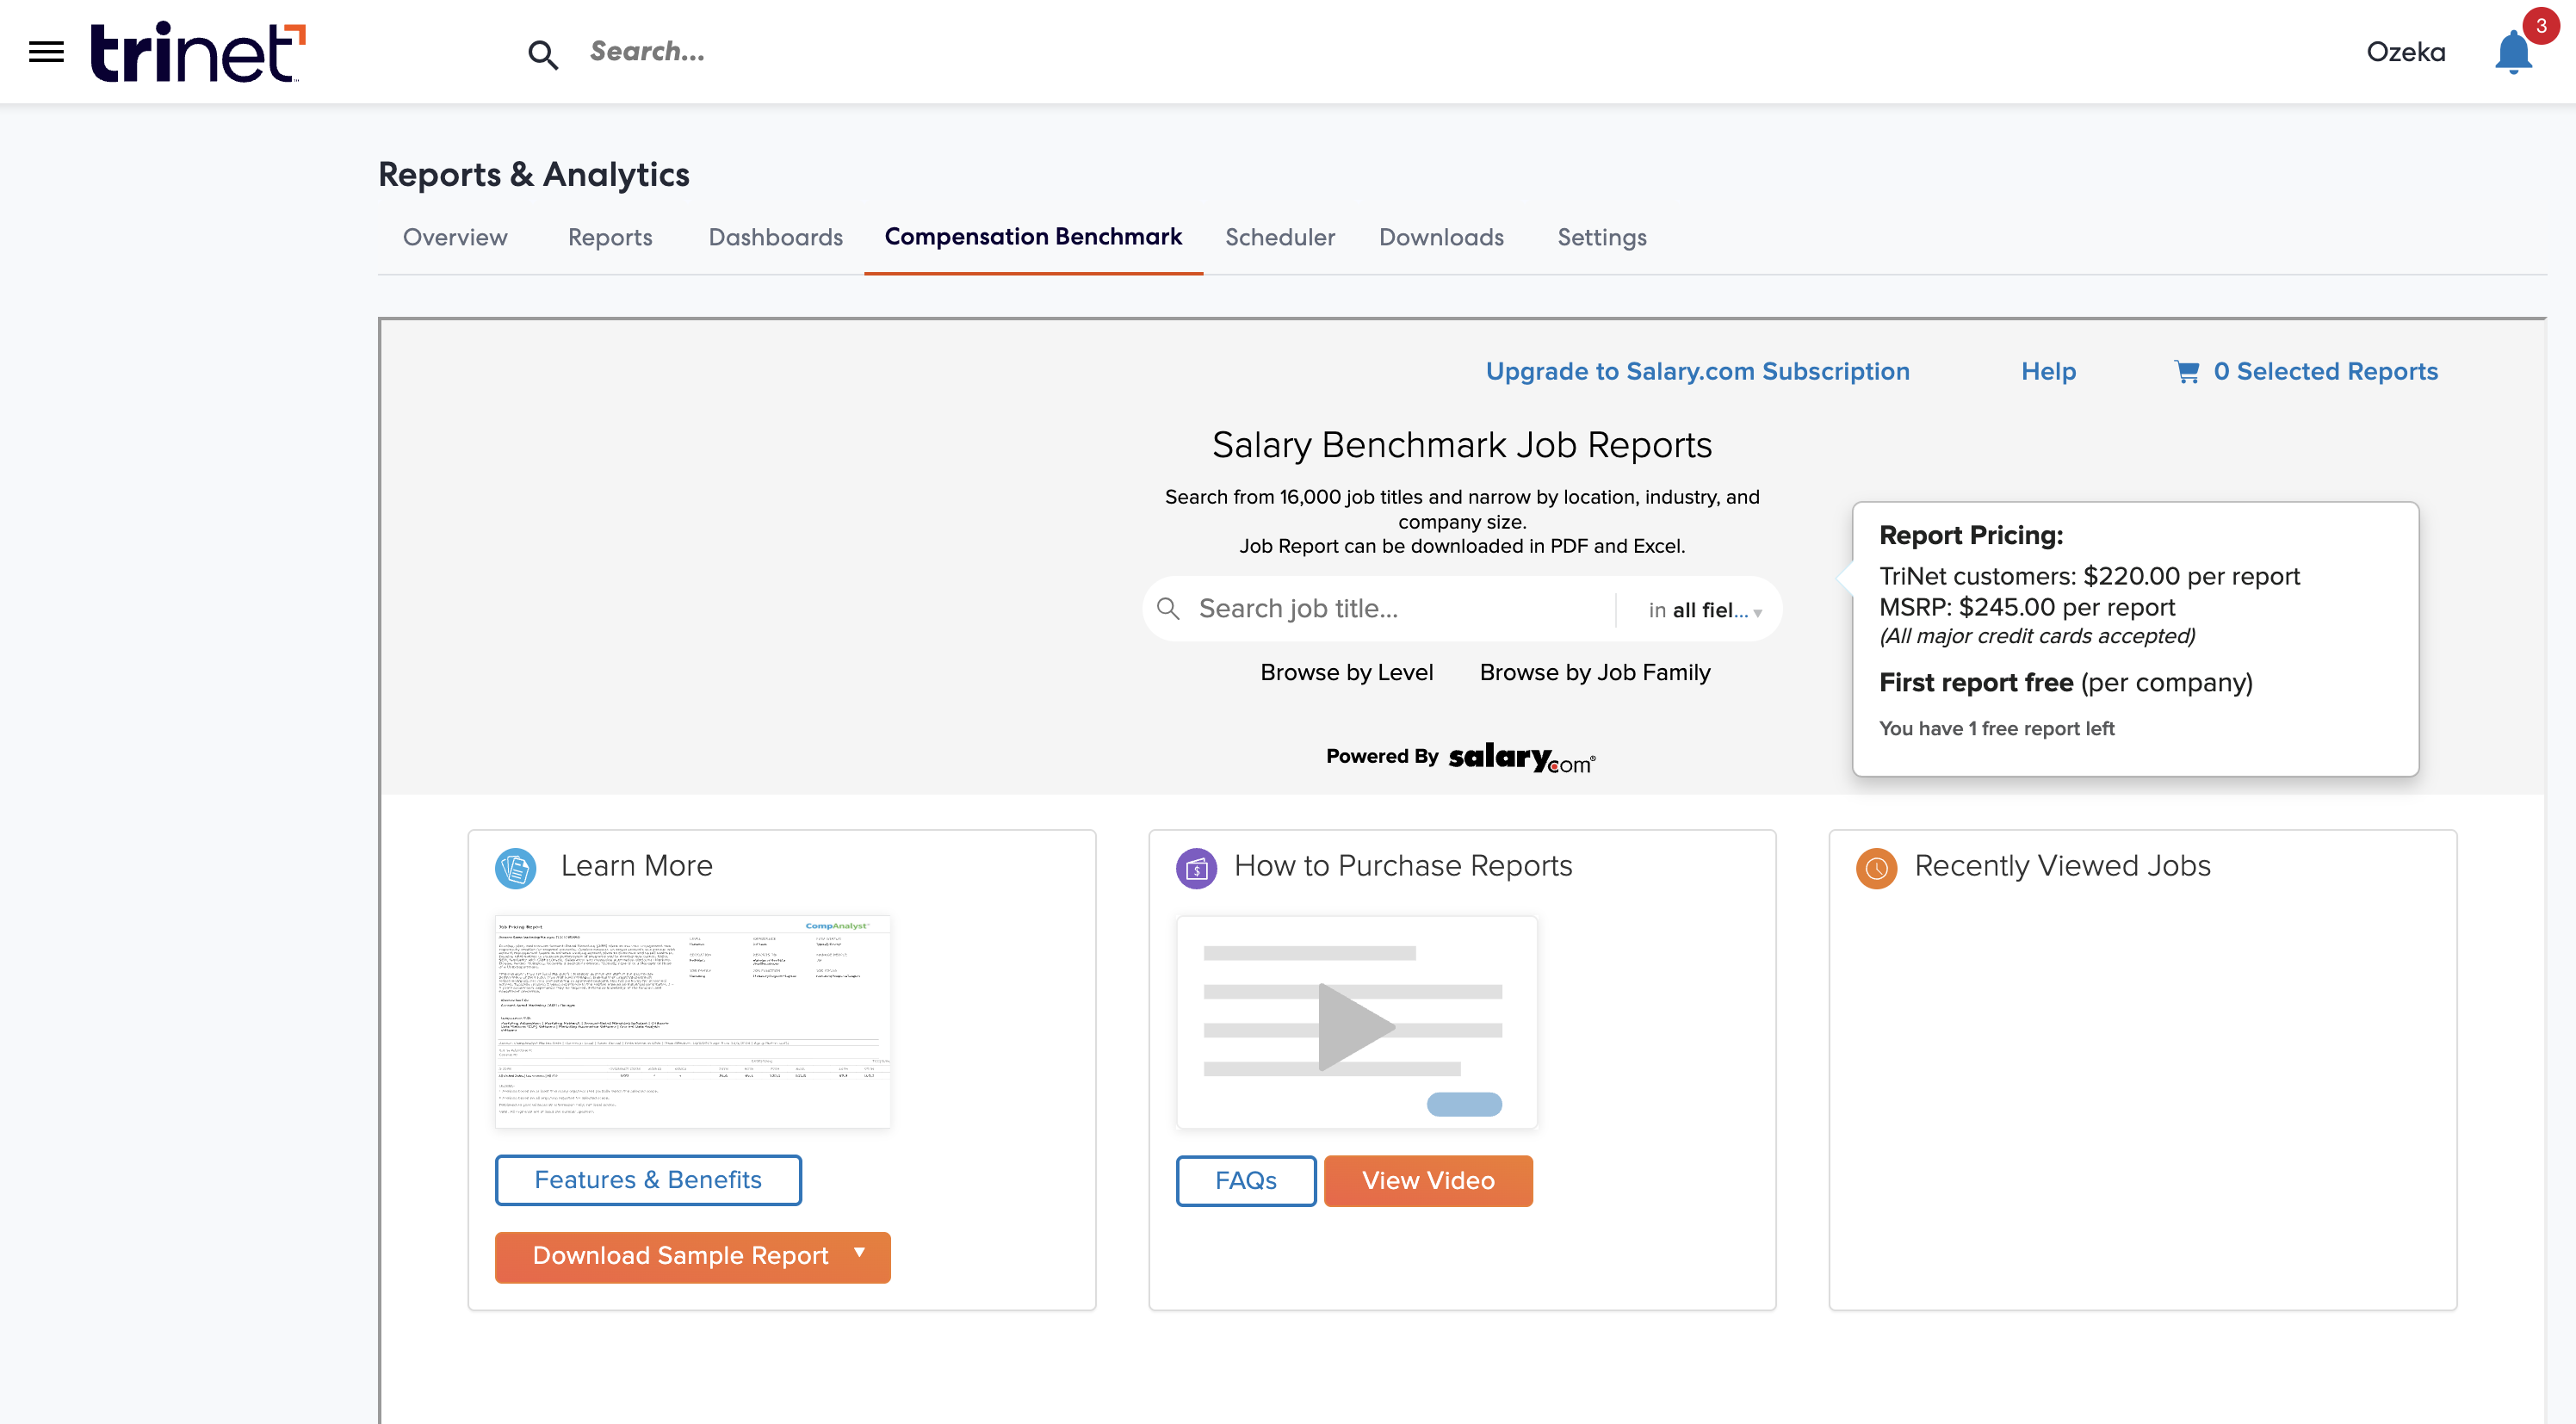This screenshot has width=2576, height=1424.
Task: Open the Settings tab
Action: 1602,237
